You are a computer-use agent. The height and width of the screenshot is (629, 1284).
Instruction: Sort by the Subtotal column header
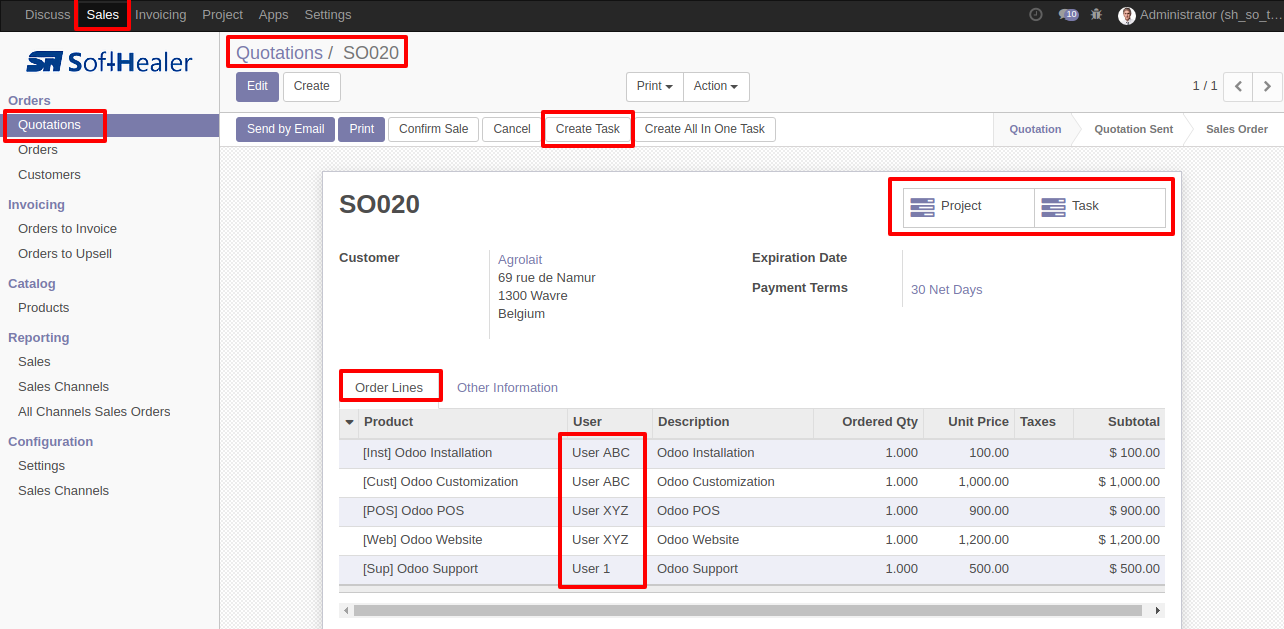point(1119,422)
